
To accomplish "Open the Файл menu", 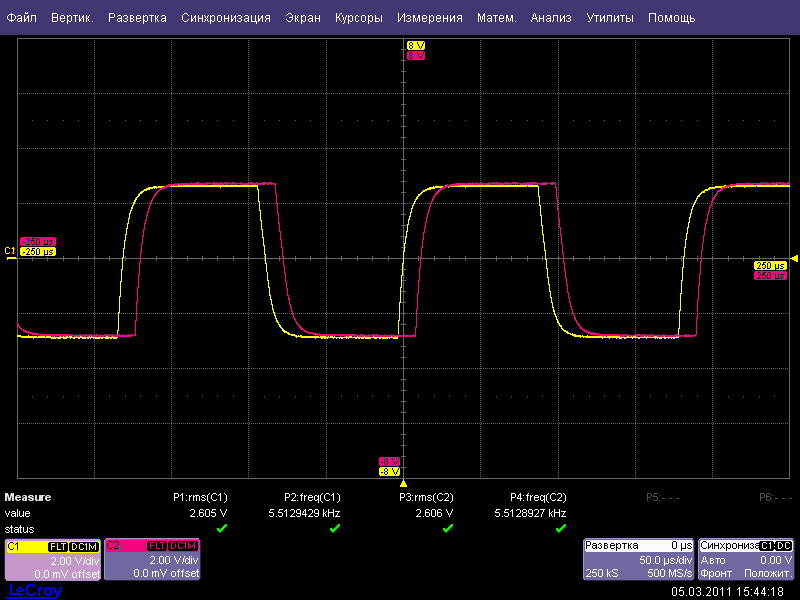I will [x=22, y=18].
